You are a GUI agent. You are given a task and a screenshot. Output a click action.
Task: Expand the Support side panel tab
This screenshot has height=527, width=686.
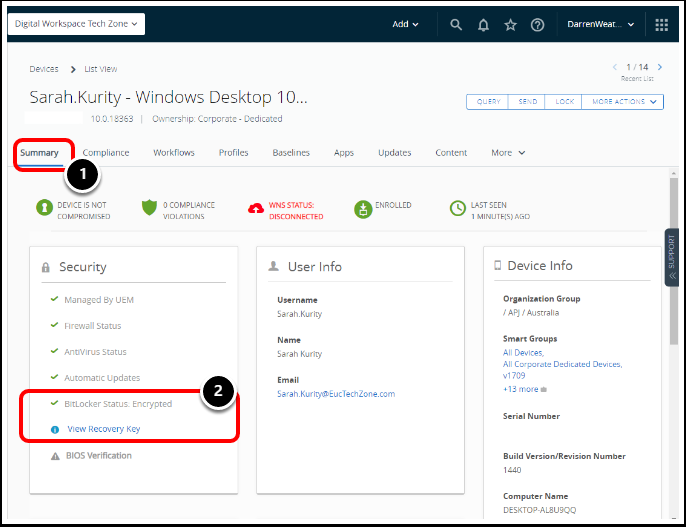672,258
